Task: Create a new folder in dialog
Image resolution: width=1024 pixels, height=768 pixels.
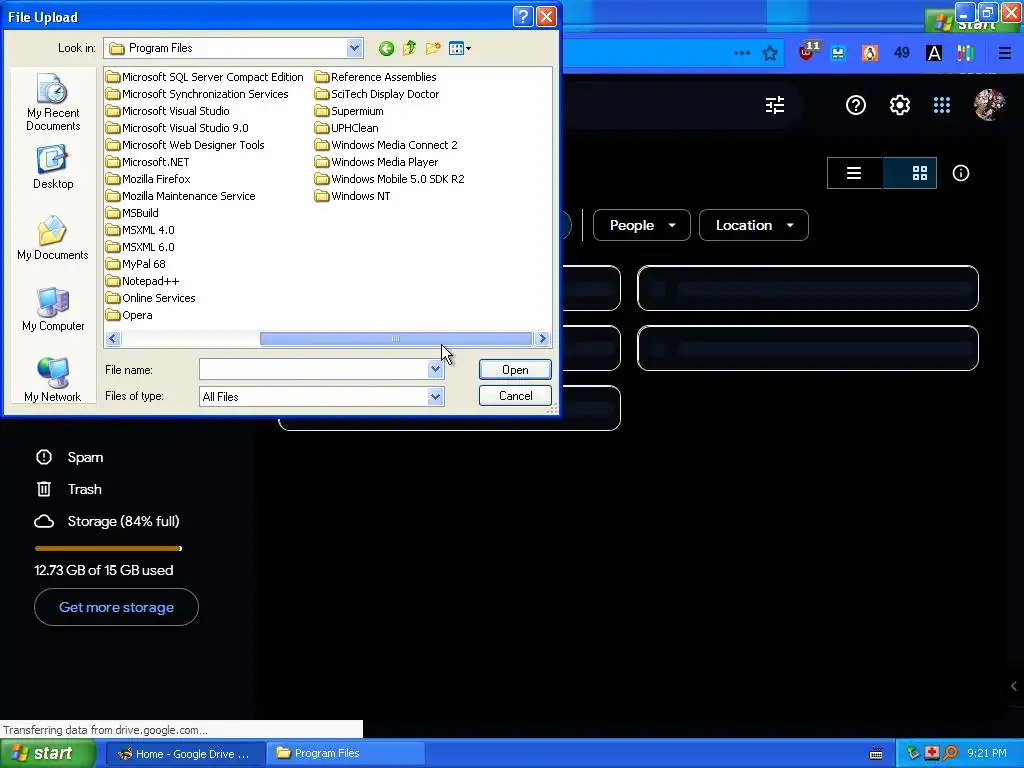Action: pyautogui.click(x=432, y=48)
